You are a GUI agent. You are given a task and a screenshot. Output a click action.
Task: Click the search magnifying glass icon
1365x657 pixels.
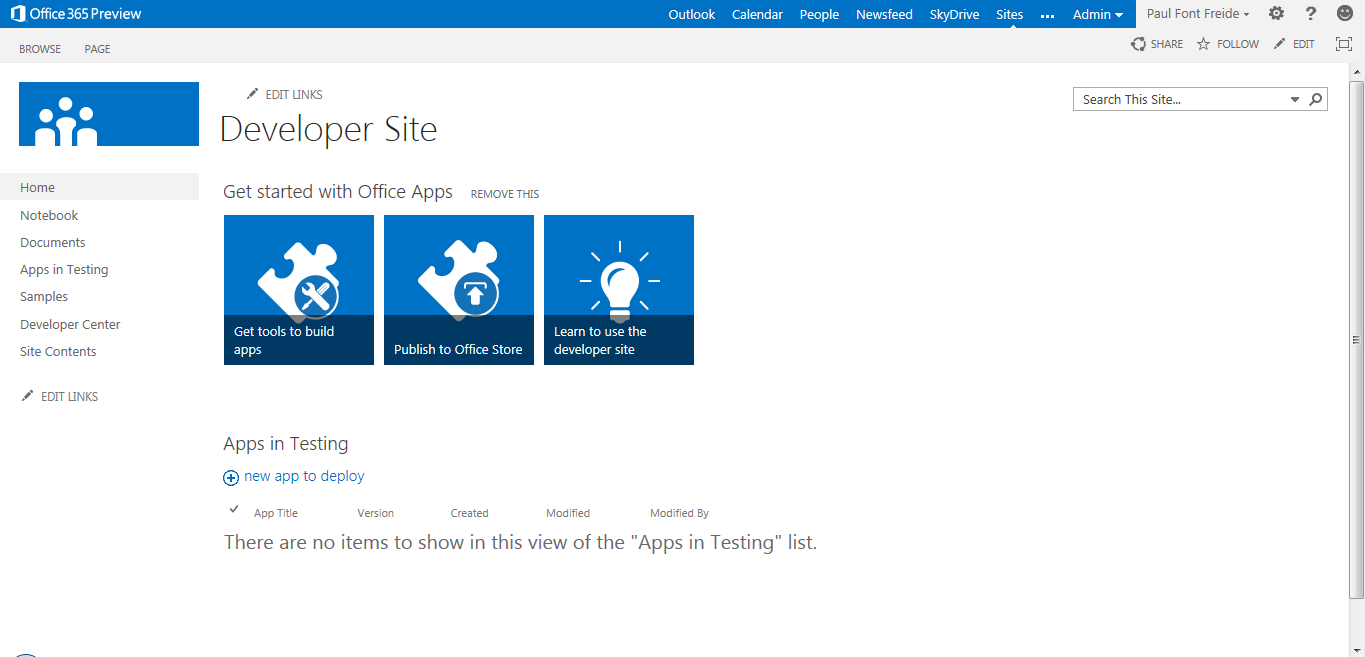tap(1316, 98)
